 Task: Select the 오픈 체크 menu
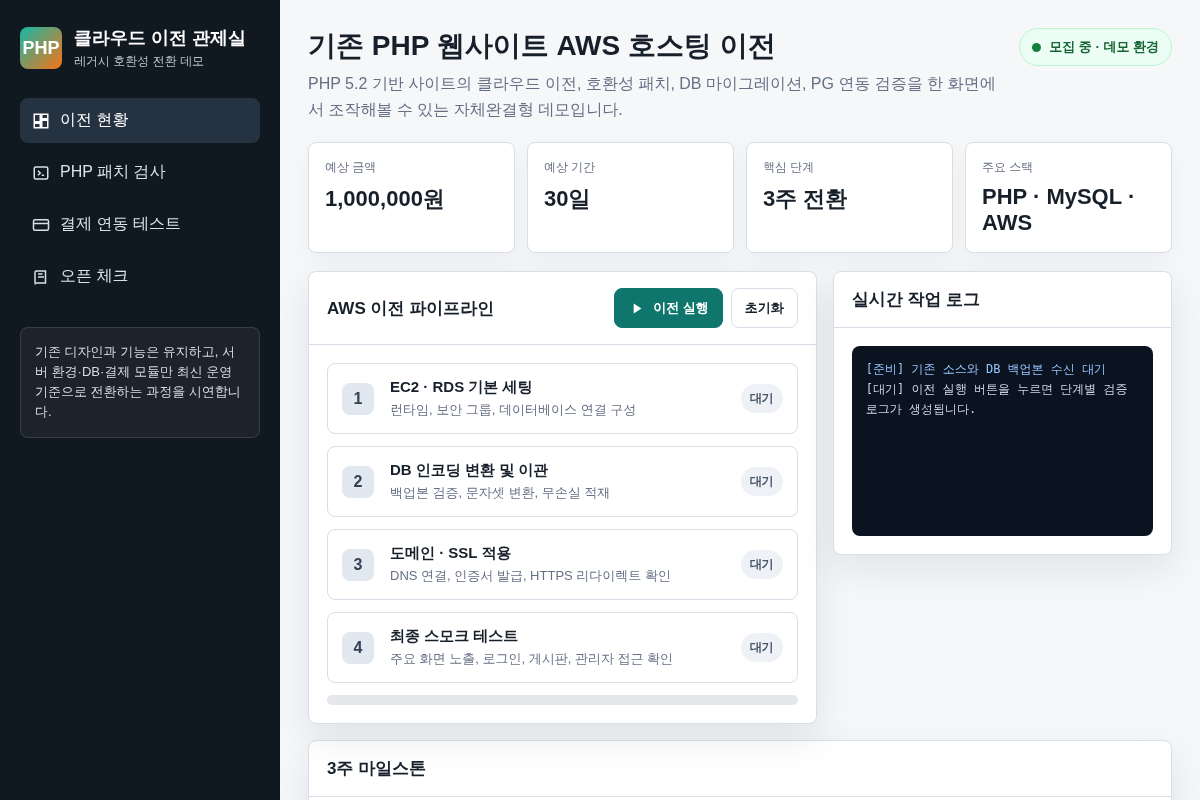(x=140, y=276)
